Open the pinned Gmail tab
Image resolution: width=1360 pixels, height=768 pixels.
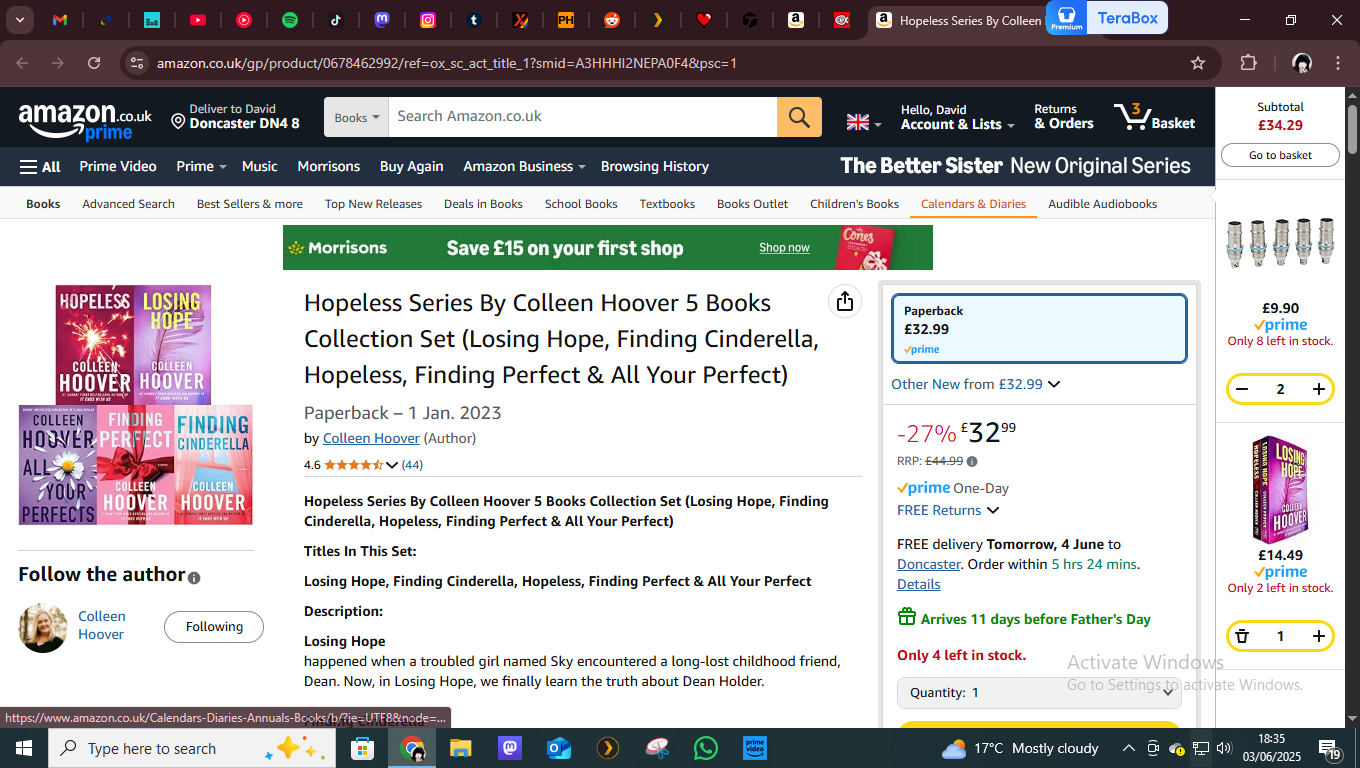[60, 20]
